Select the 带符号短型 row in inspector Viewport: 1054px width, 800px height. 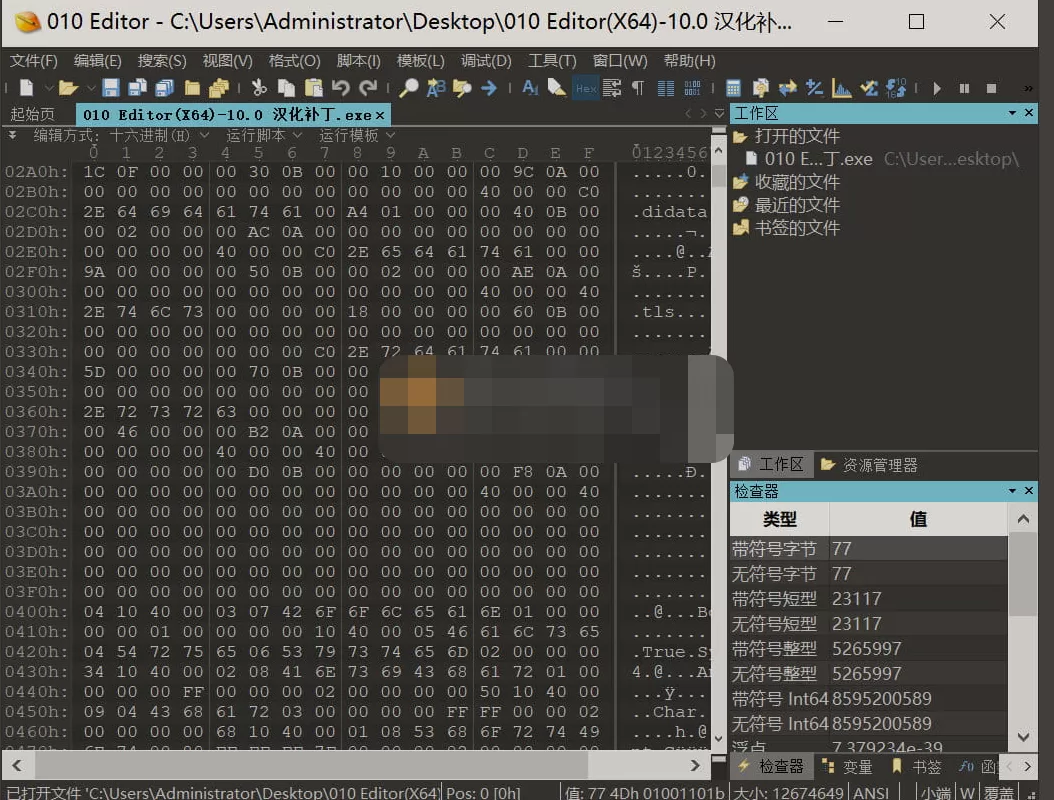[775, 599]
